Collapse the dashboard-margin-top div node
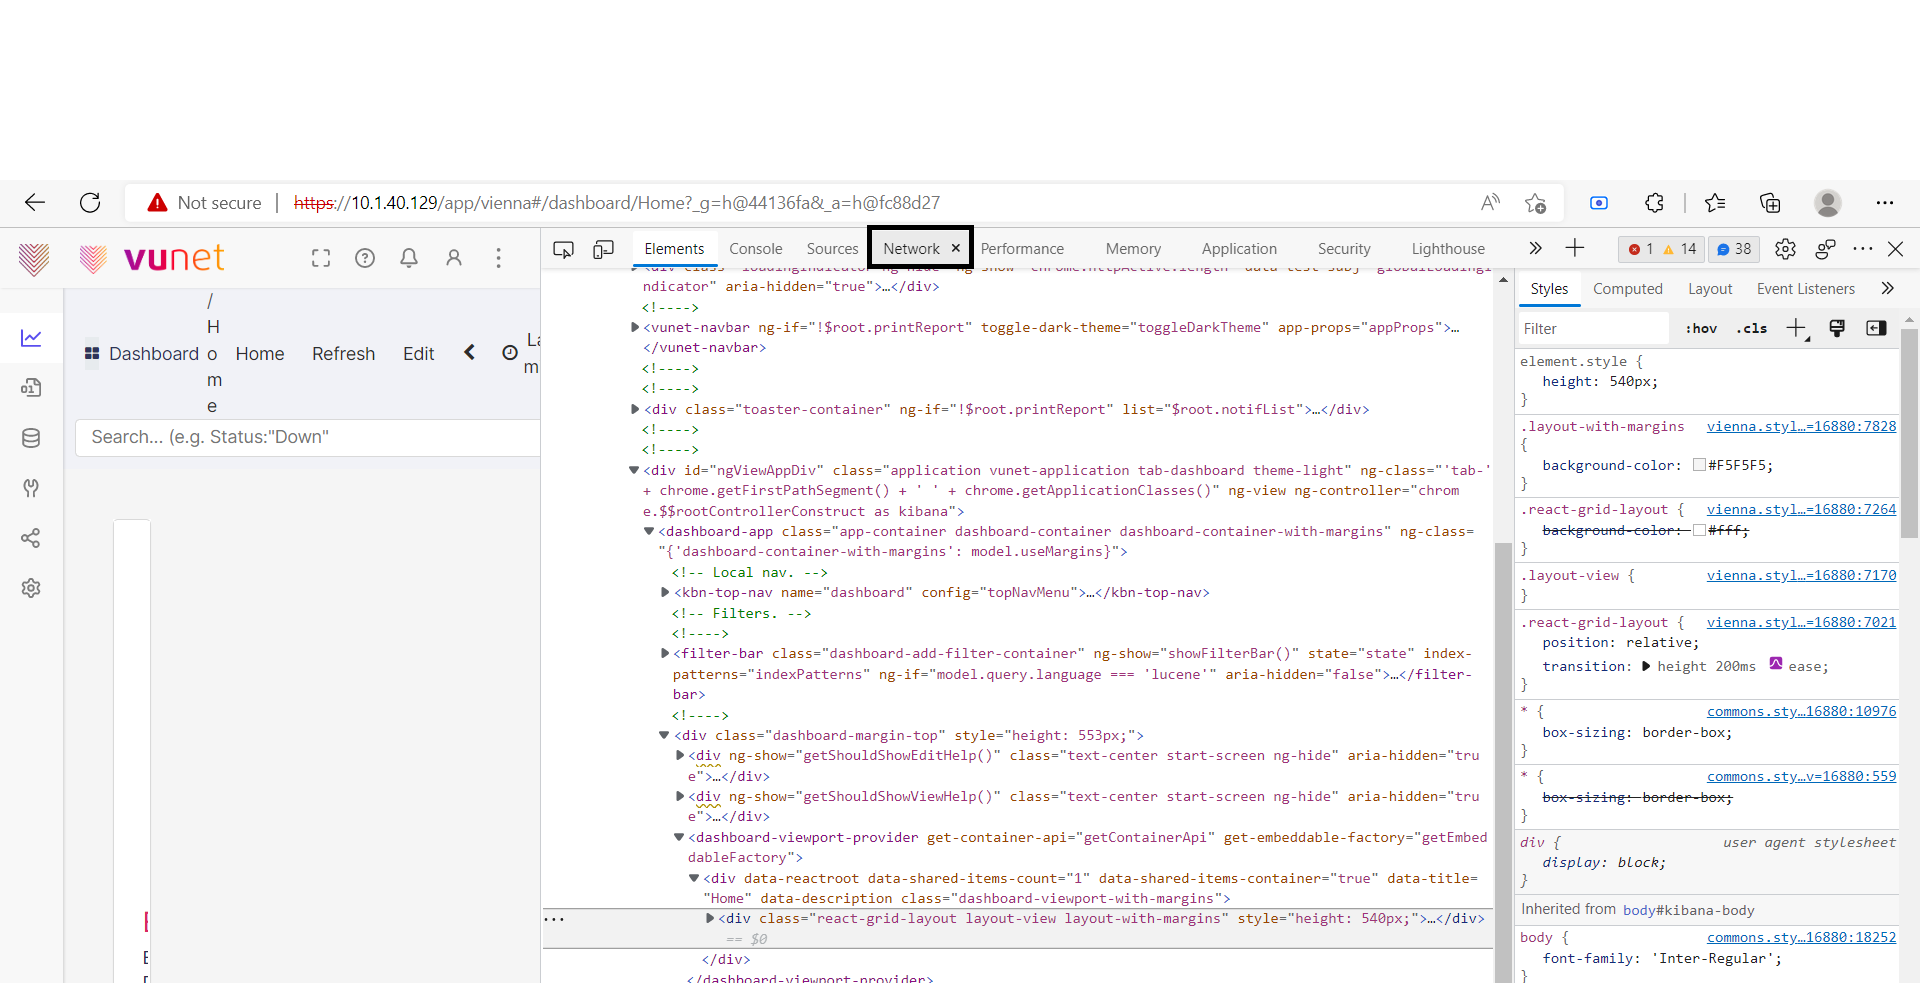The width and height of the screenshot is (1920, 983). tap(664, 735)
